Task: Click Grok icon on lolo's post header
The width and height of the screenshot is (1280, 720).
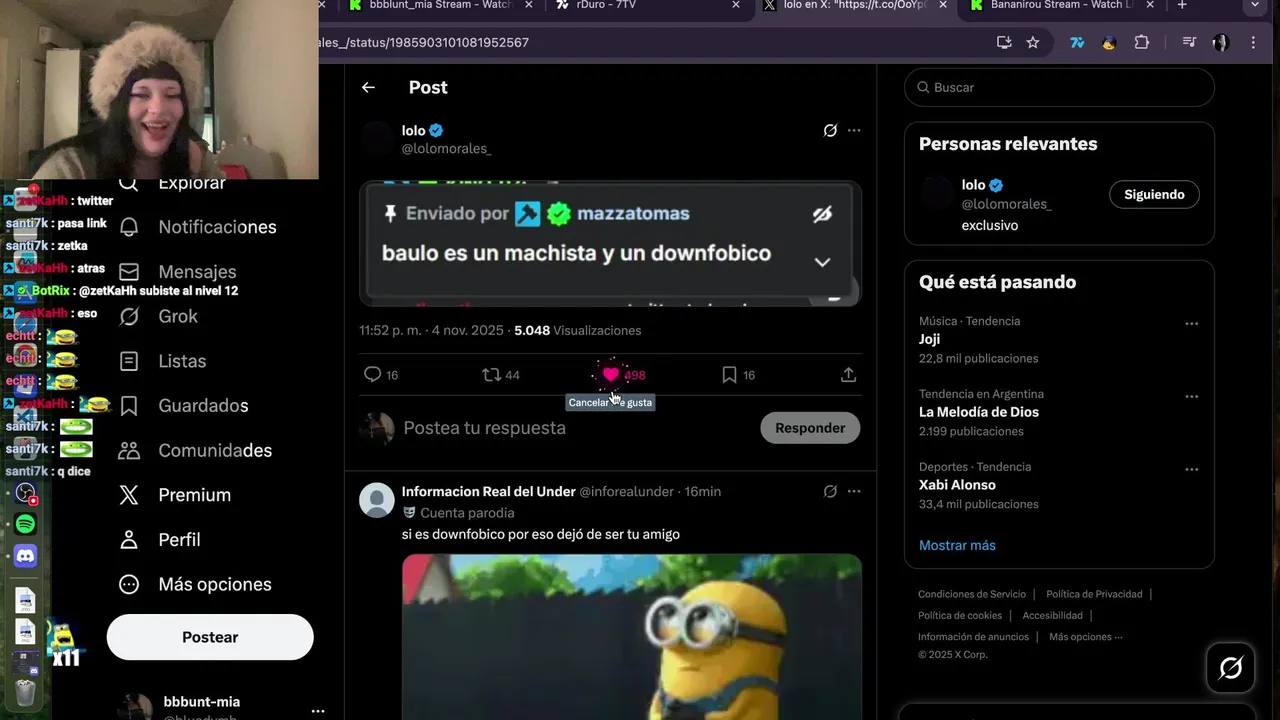Action: coord(830,130)
